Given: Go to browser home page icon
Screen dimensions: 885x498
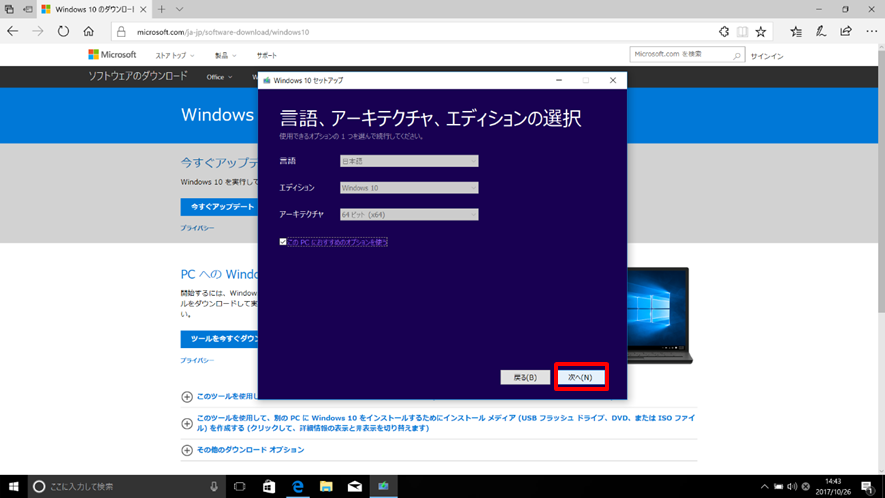Looking at the screenshot, I should 89,32.
